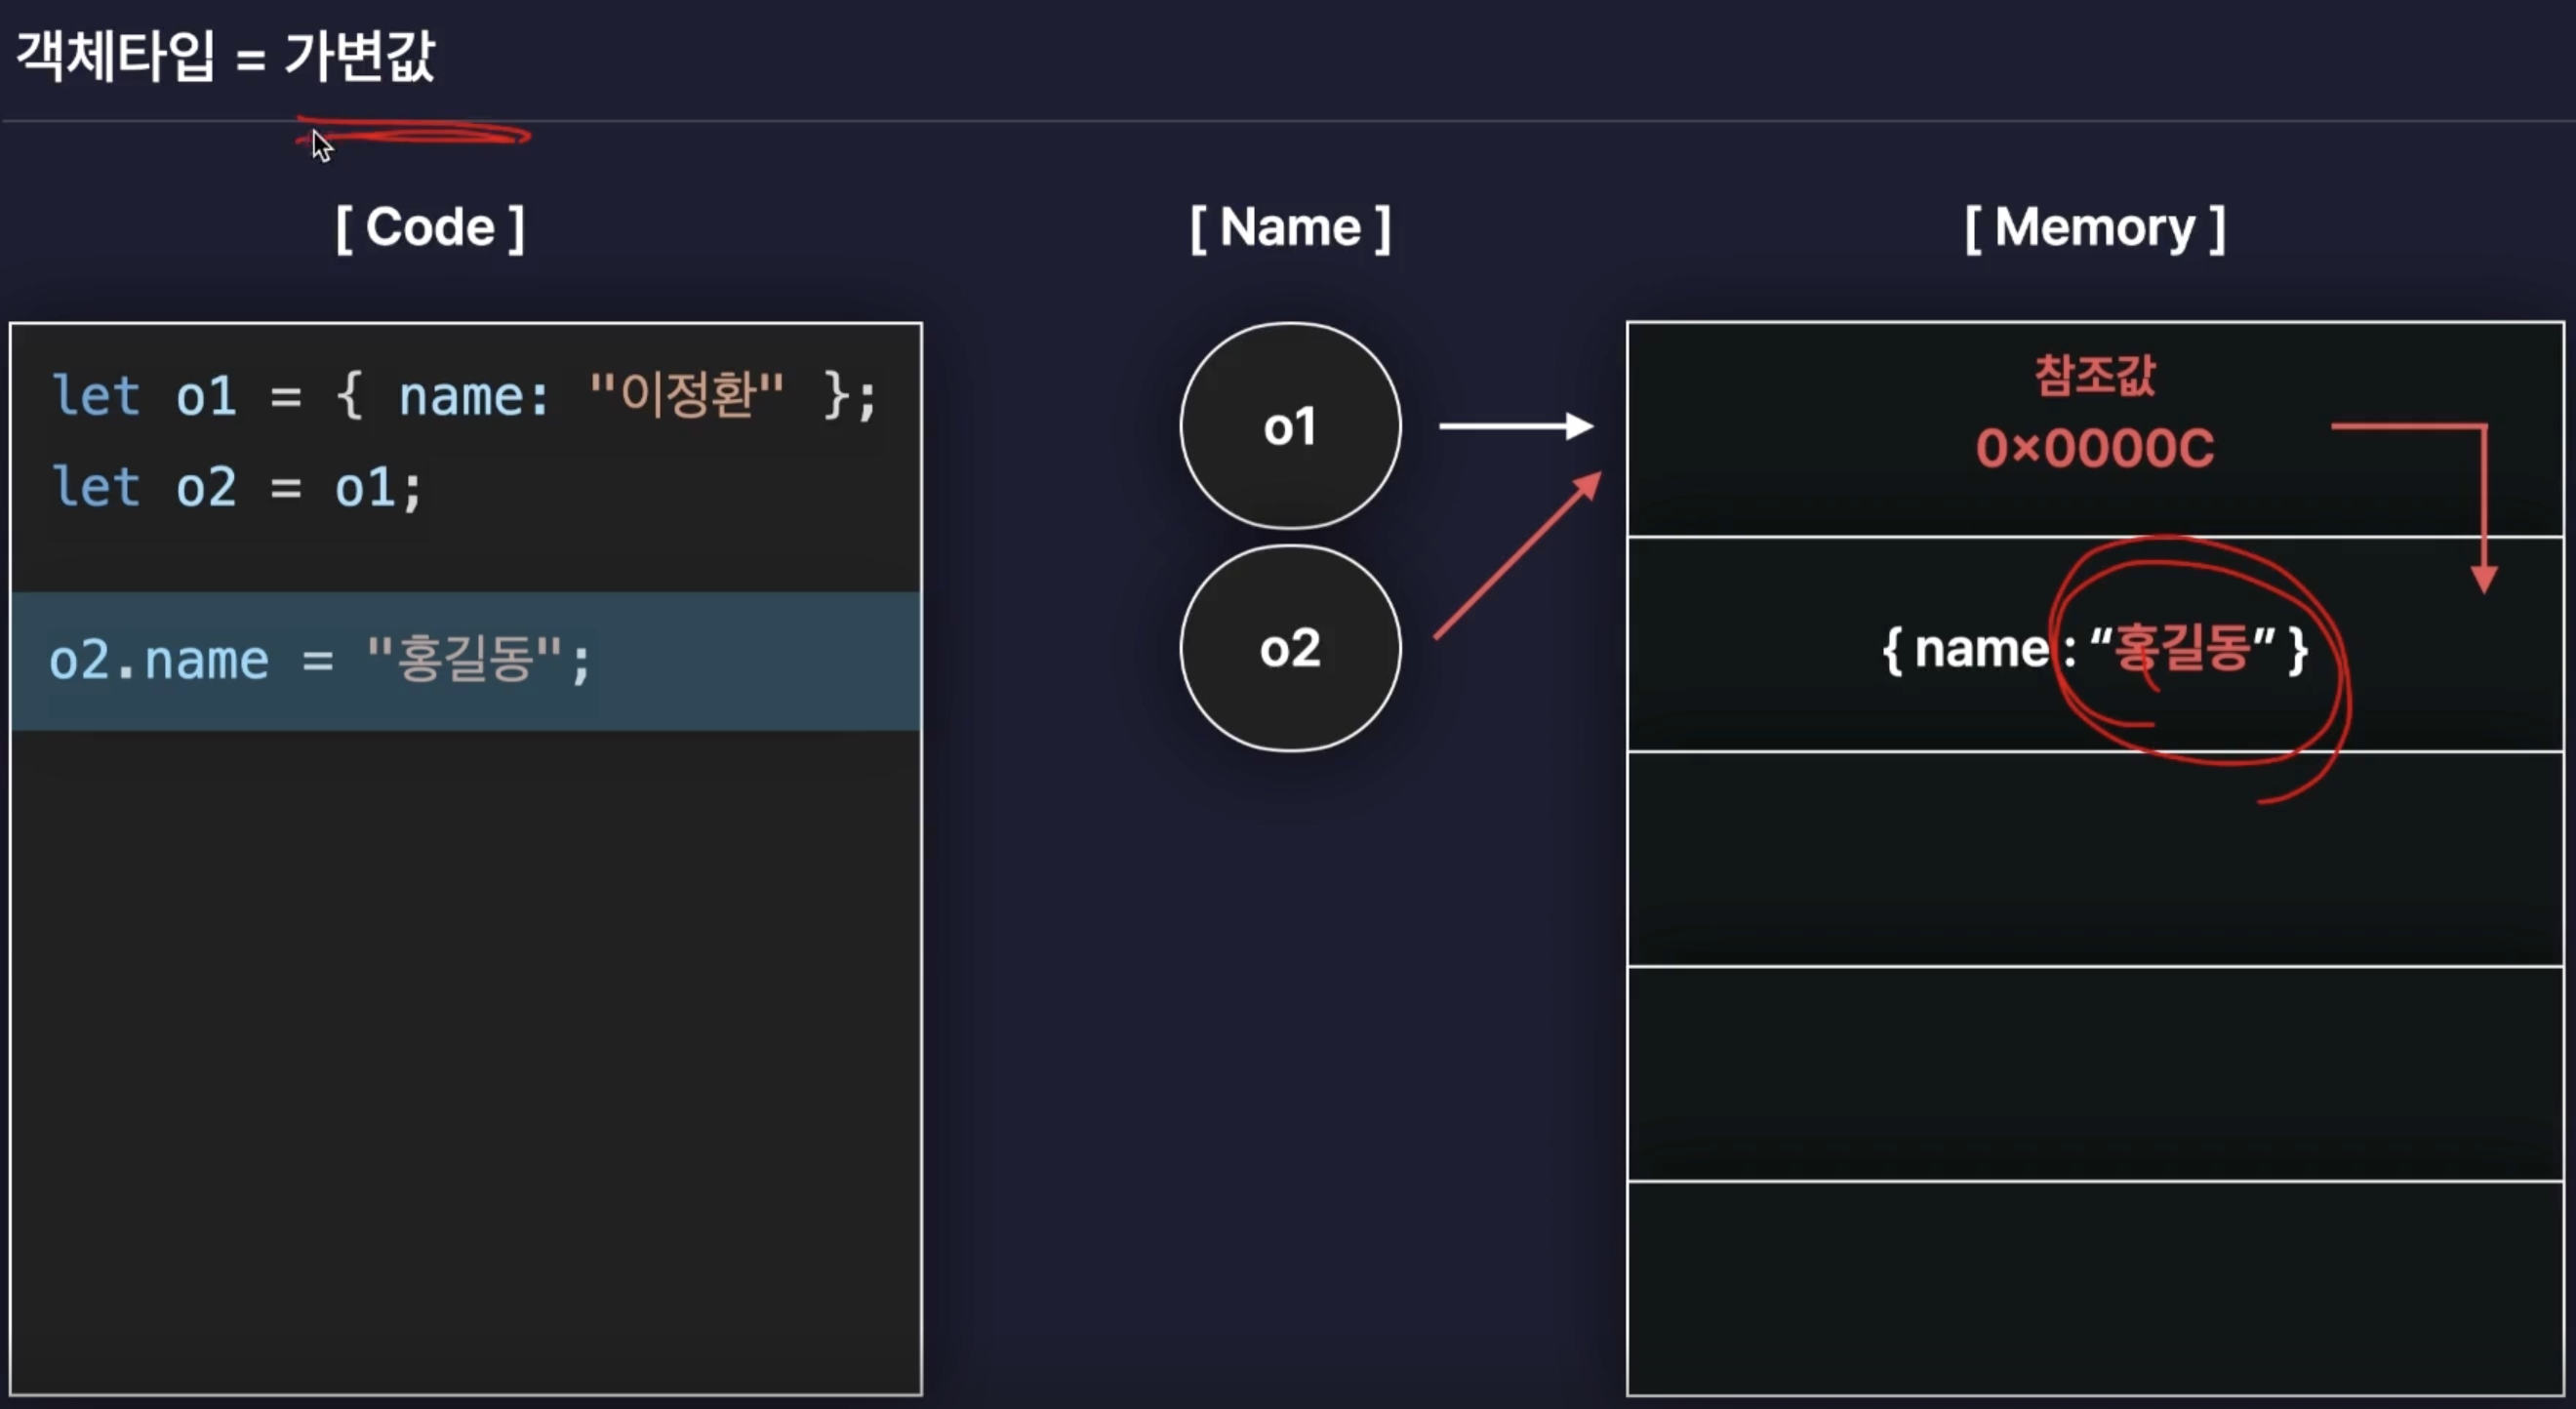Click the red hand-drawn circle around 홍길동
The width and height of the screenshot is (2576, 1409).
point(2200,668)
